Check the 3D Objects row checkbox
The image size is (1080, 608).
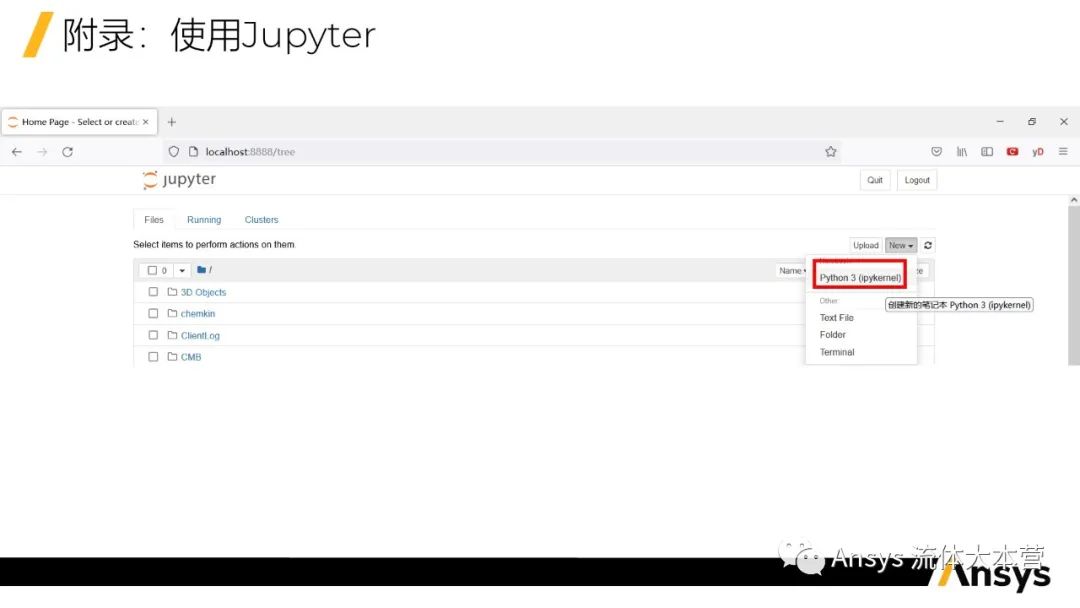click(x=153, y=292)
